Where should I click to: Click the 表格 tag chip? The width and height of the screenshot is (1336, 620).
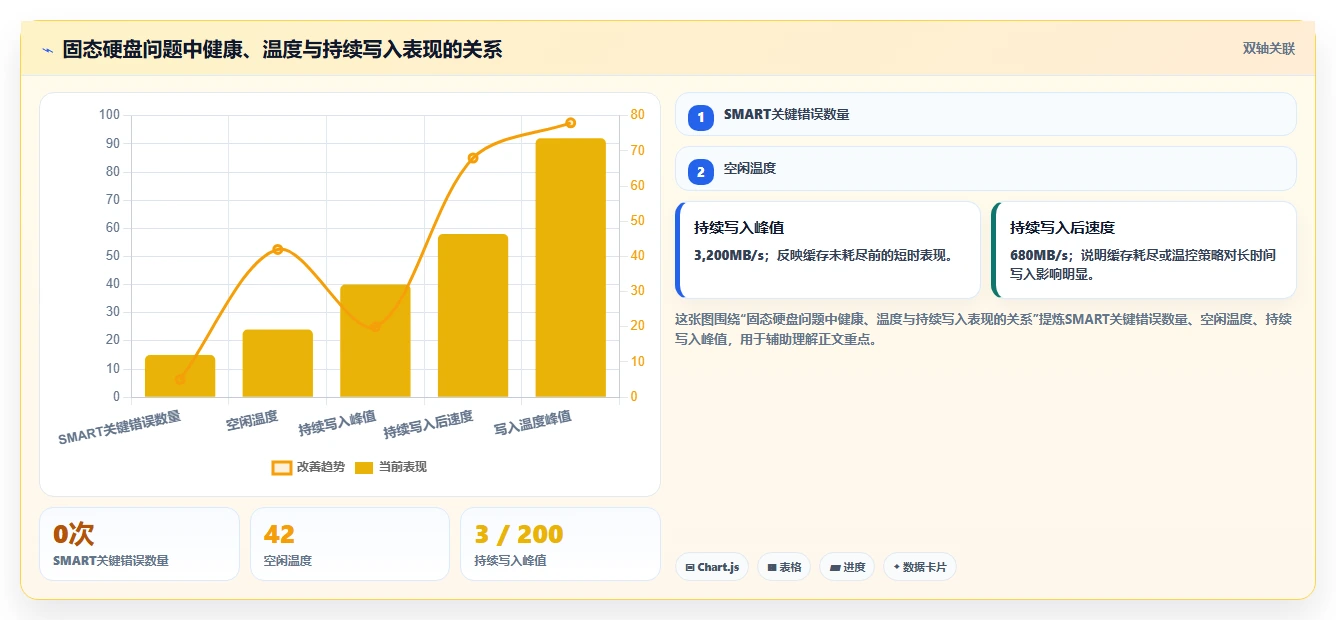click(x=784, y=567)
